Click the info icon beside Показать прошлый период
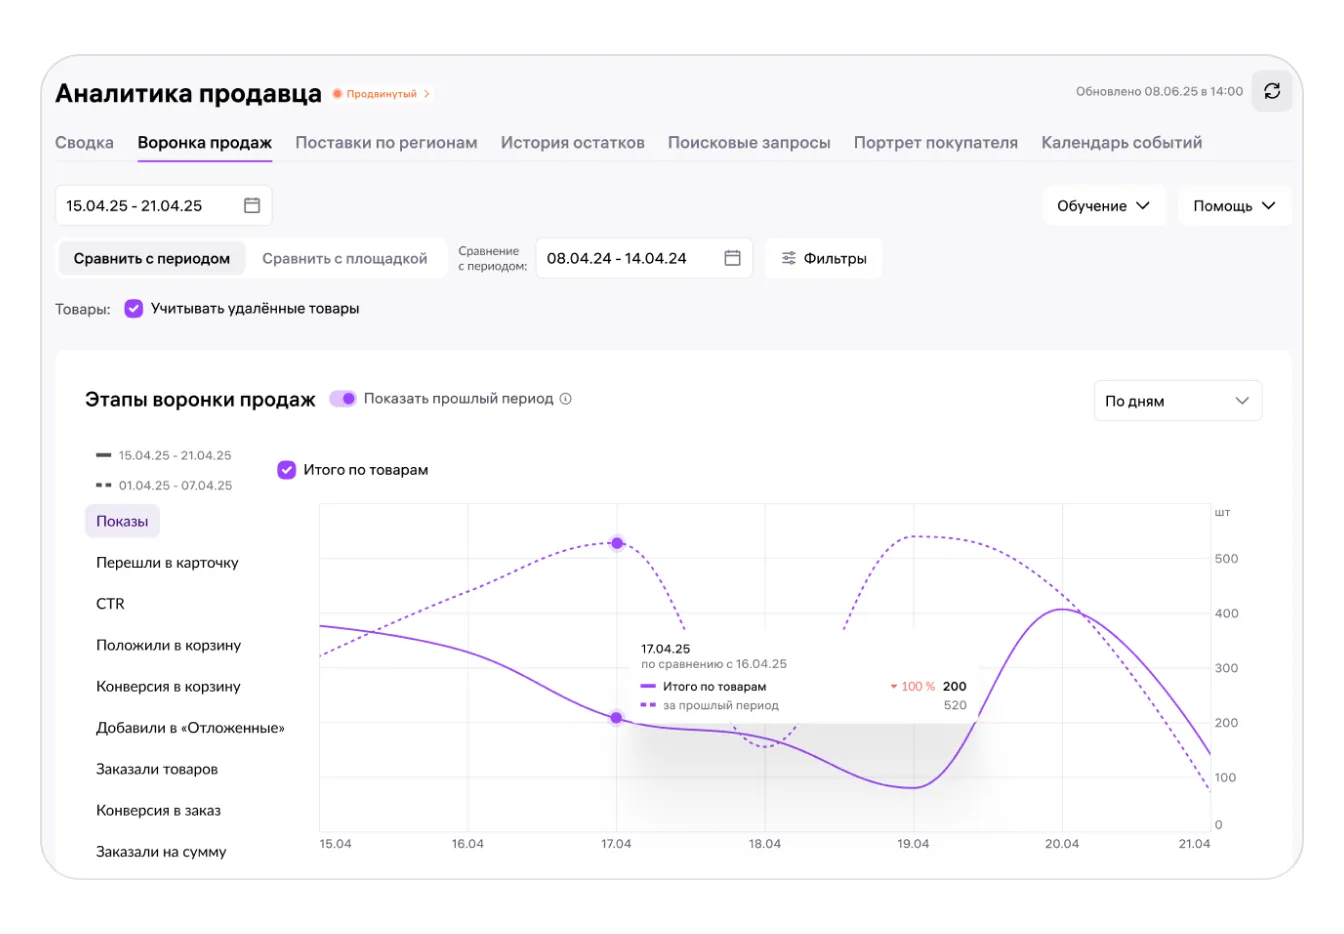The height and width of the screenshot is (934, 1344). [x=566, y=399]
